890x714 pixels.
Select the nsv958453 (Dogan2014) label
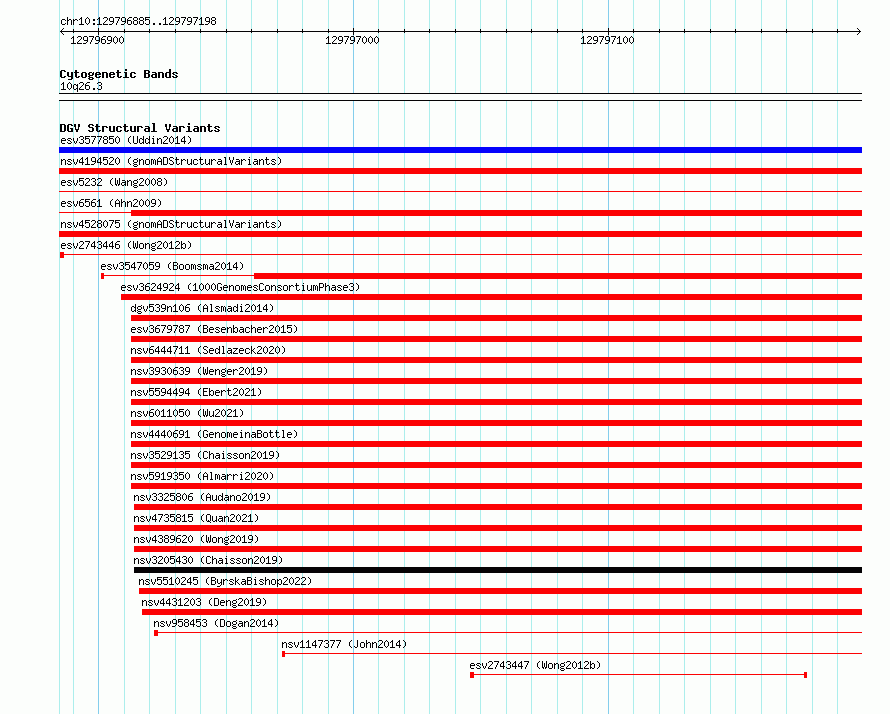(216, 623)
